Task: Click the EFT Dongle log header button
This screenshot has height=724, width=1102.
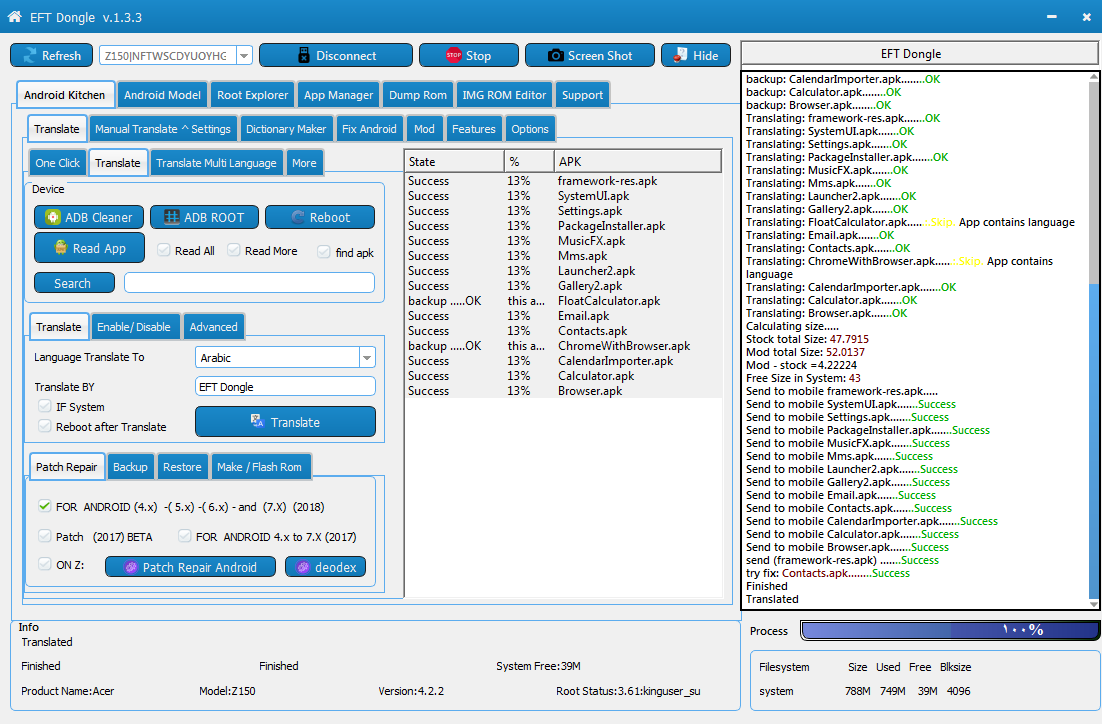Action: [919, 53]
